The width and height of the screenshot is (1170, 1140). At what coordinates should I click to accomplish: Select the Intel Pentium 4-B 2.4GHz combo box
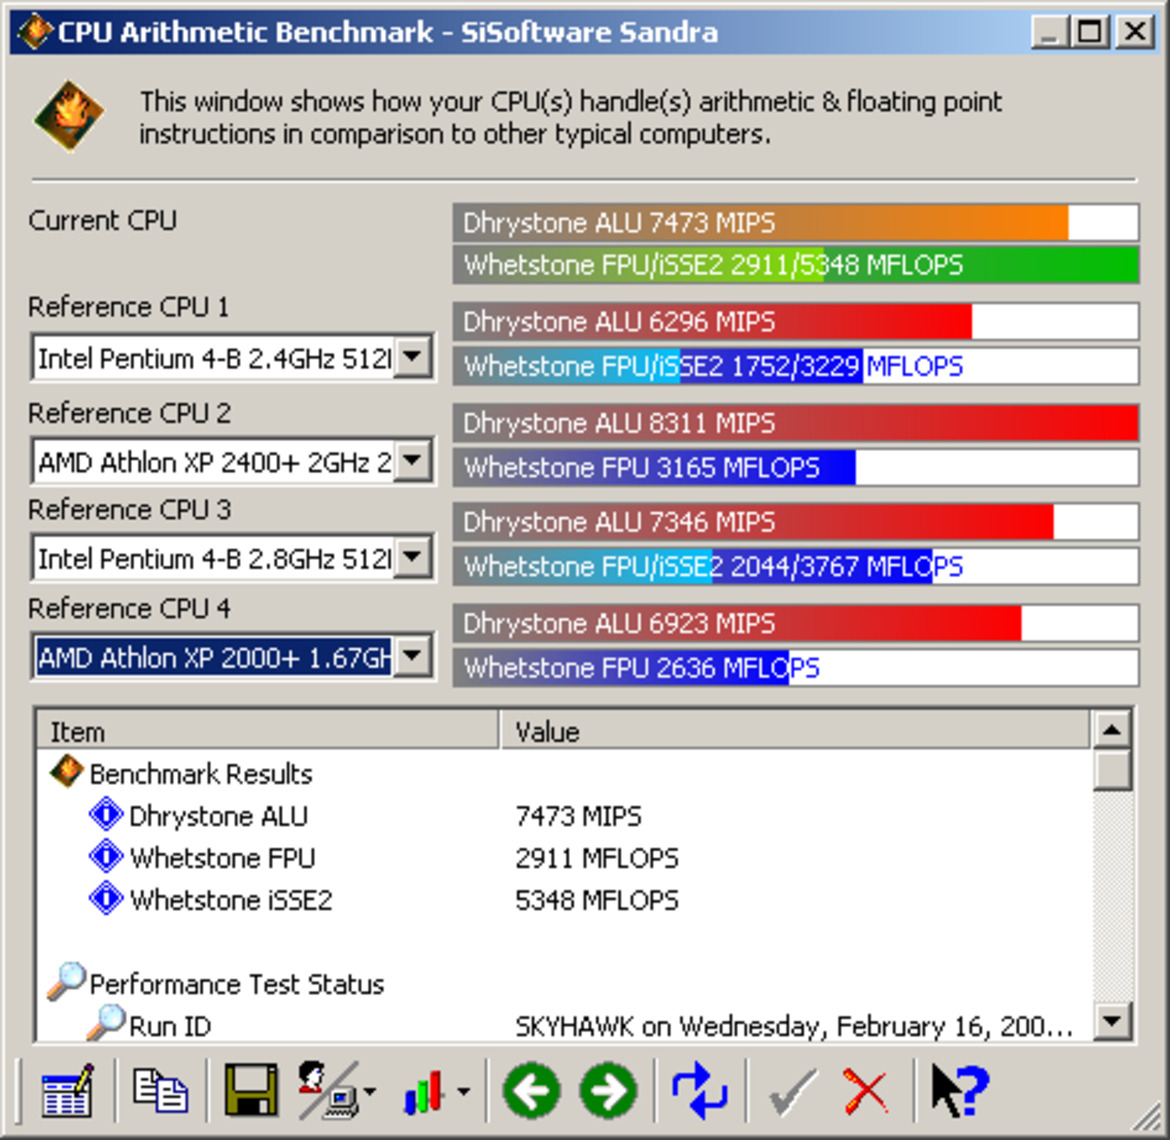click(x=233, y=358)
